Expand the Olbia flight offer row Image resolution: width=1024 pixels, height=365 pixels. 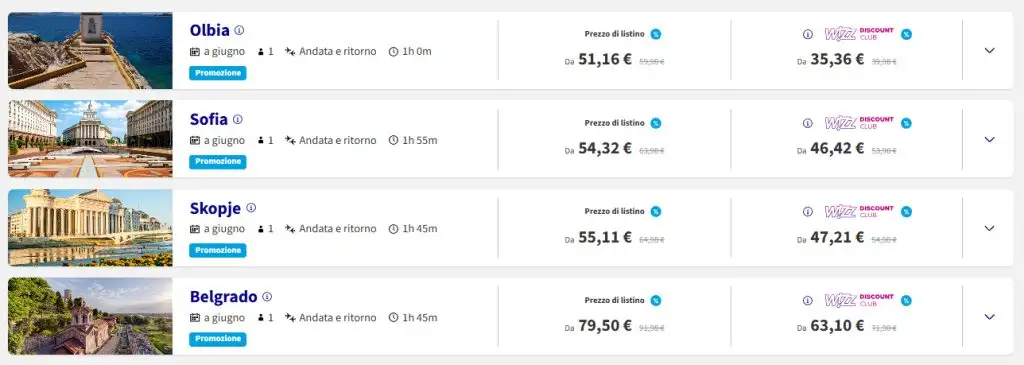[989, 50]
